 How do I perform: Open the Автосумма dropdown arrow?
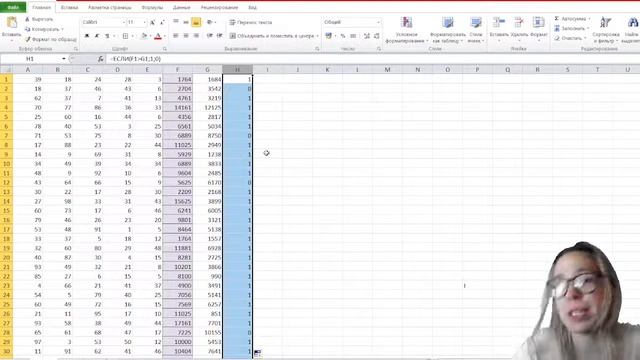coord(589,19)
